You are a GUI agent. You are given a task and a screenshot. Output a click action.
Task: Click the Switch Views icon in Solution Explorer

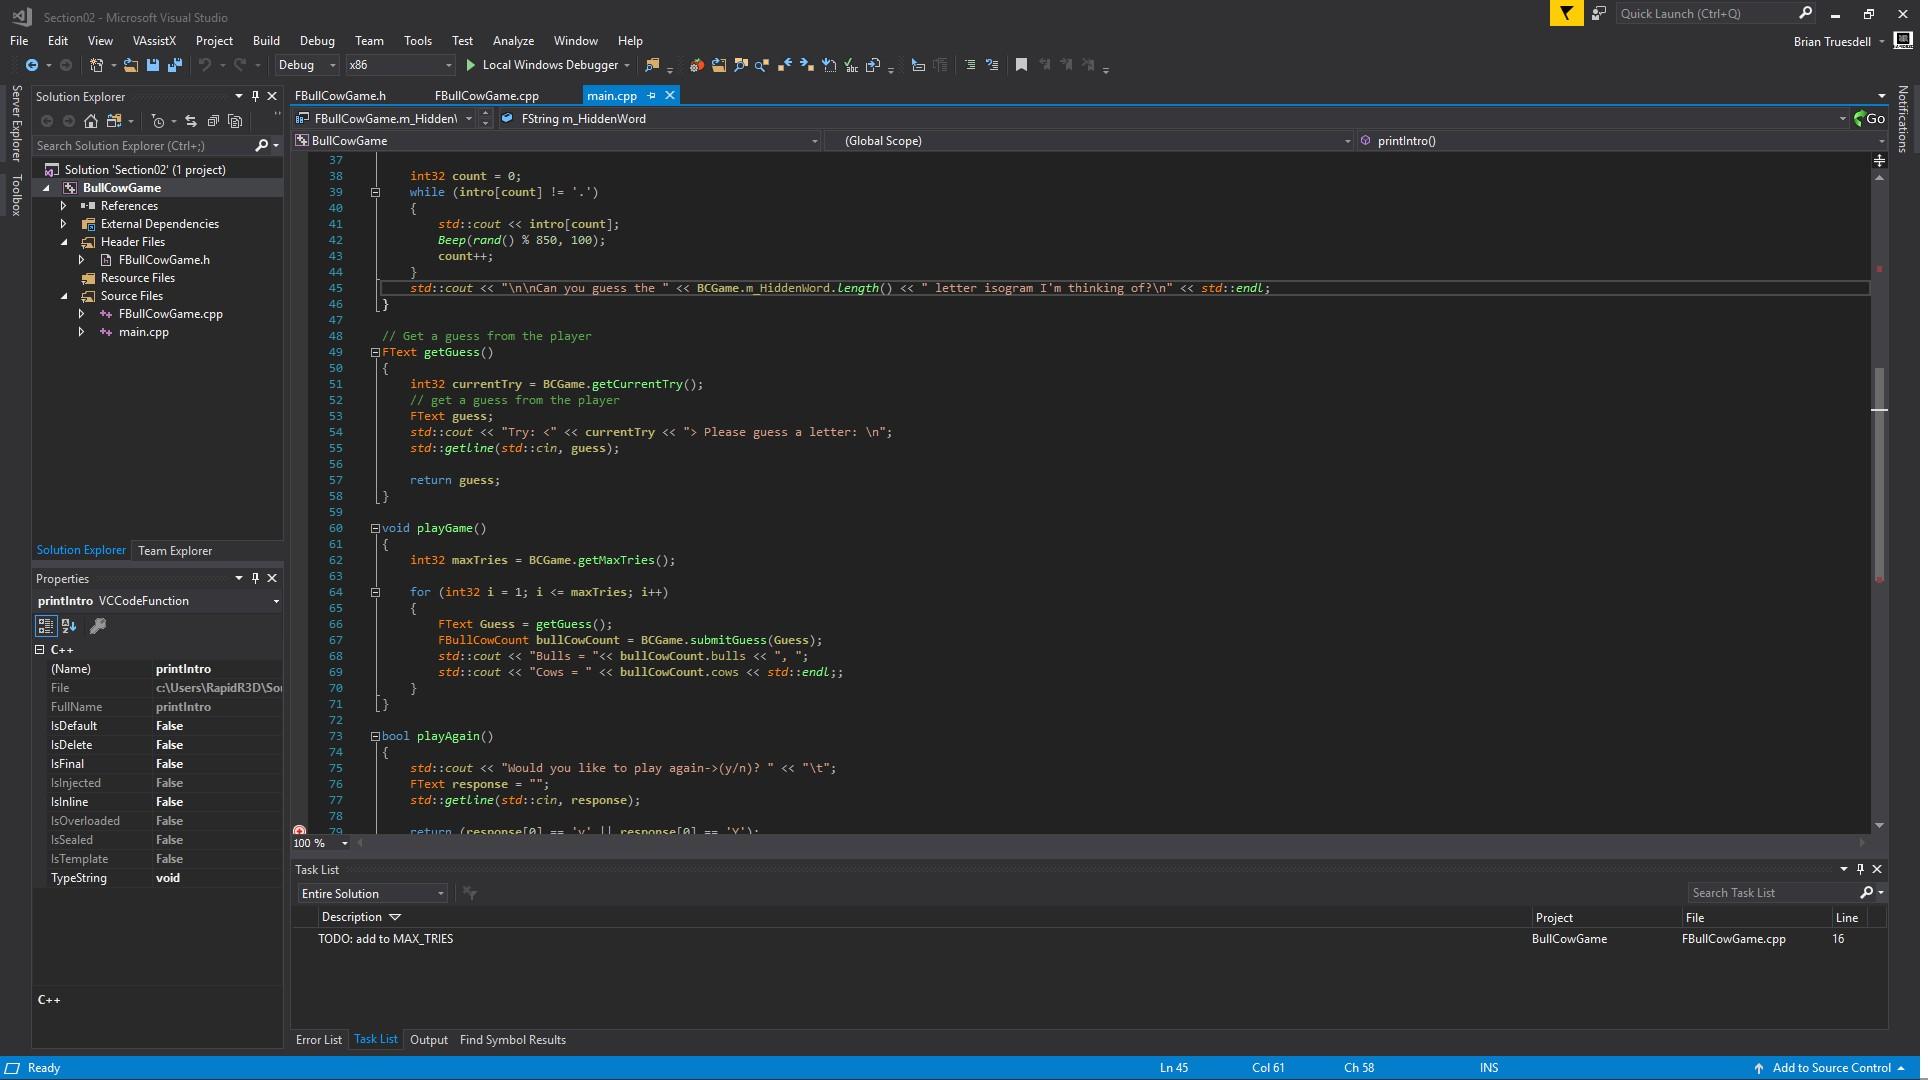coord(114,121)
